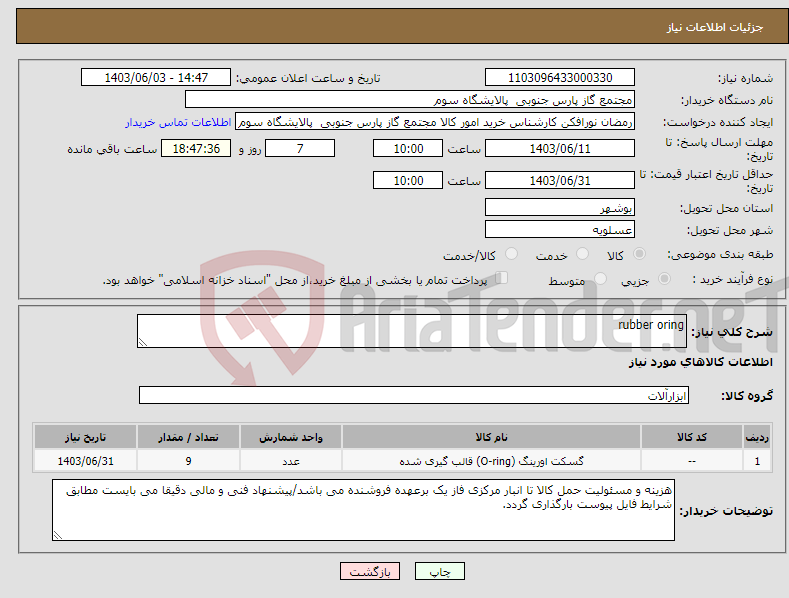Screen dimensions: 789x598
Task: Click the buyer notes textarea
Action: point(363,510)
